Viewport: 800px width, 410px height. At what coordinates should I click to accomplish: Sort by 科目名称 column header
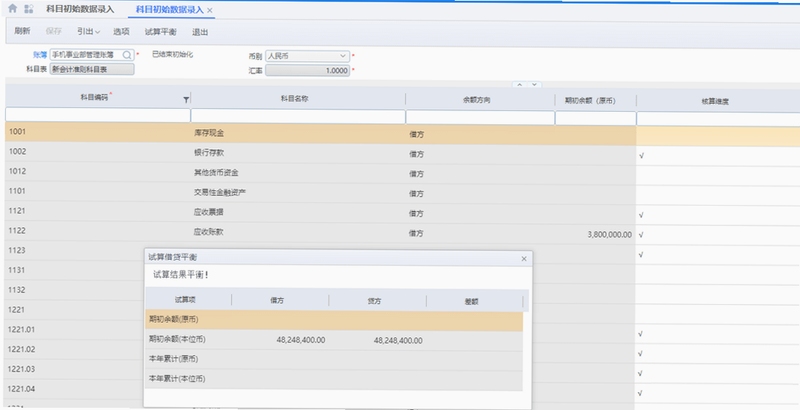coord(294,98)
